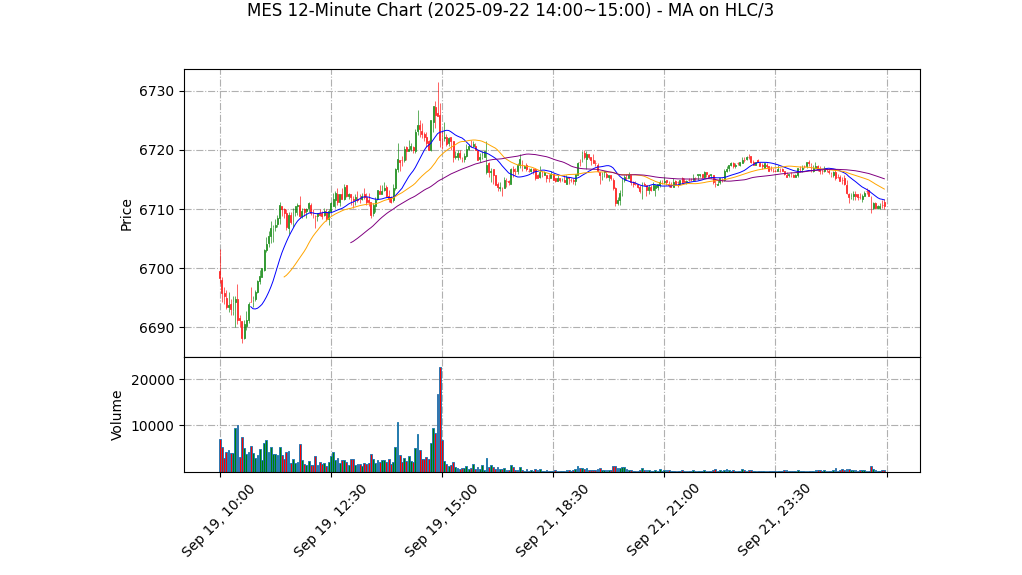
Task: Click the 'Sep 21, 23:30' time label
Action: click(774, 520)
